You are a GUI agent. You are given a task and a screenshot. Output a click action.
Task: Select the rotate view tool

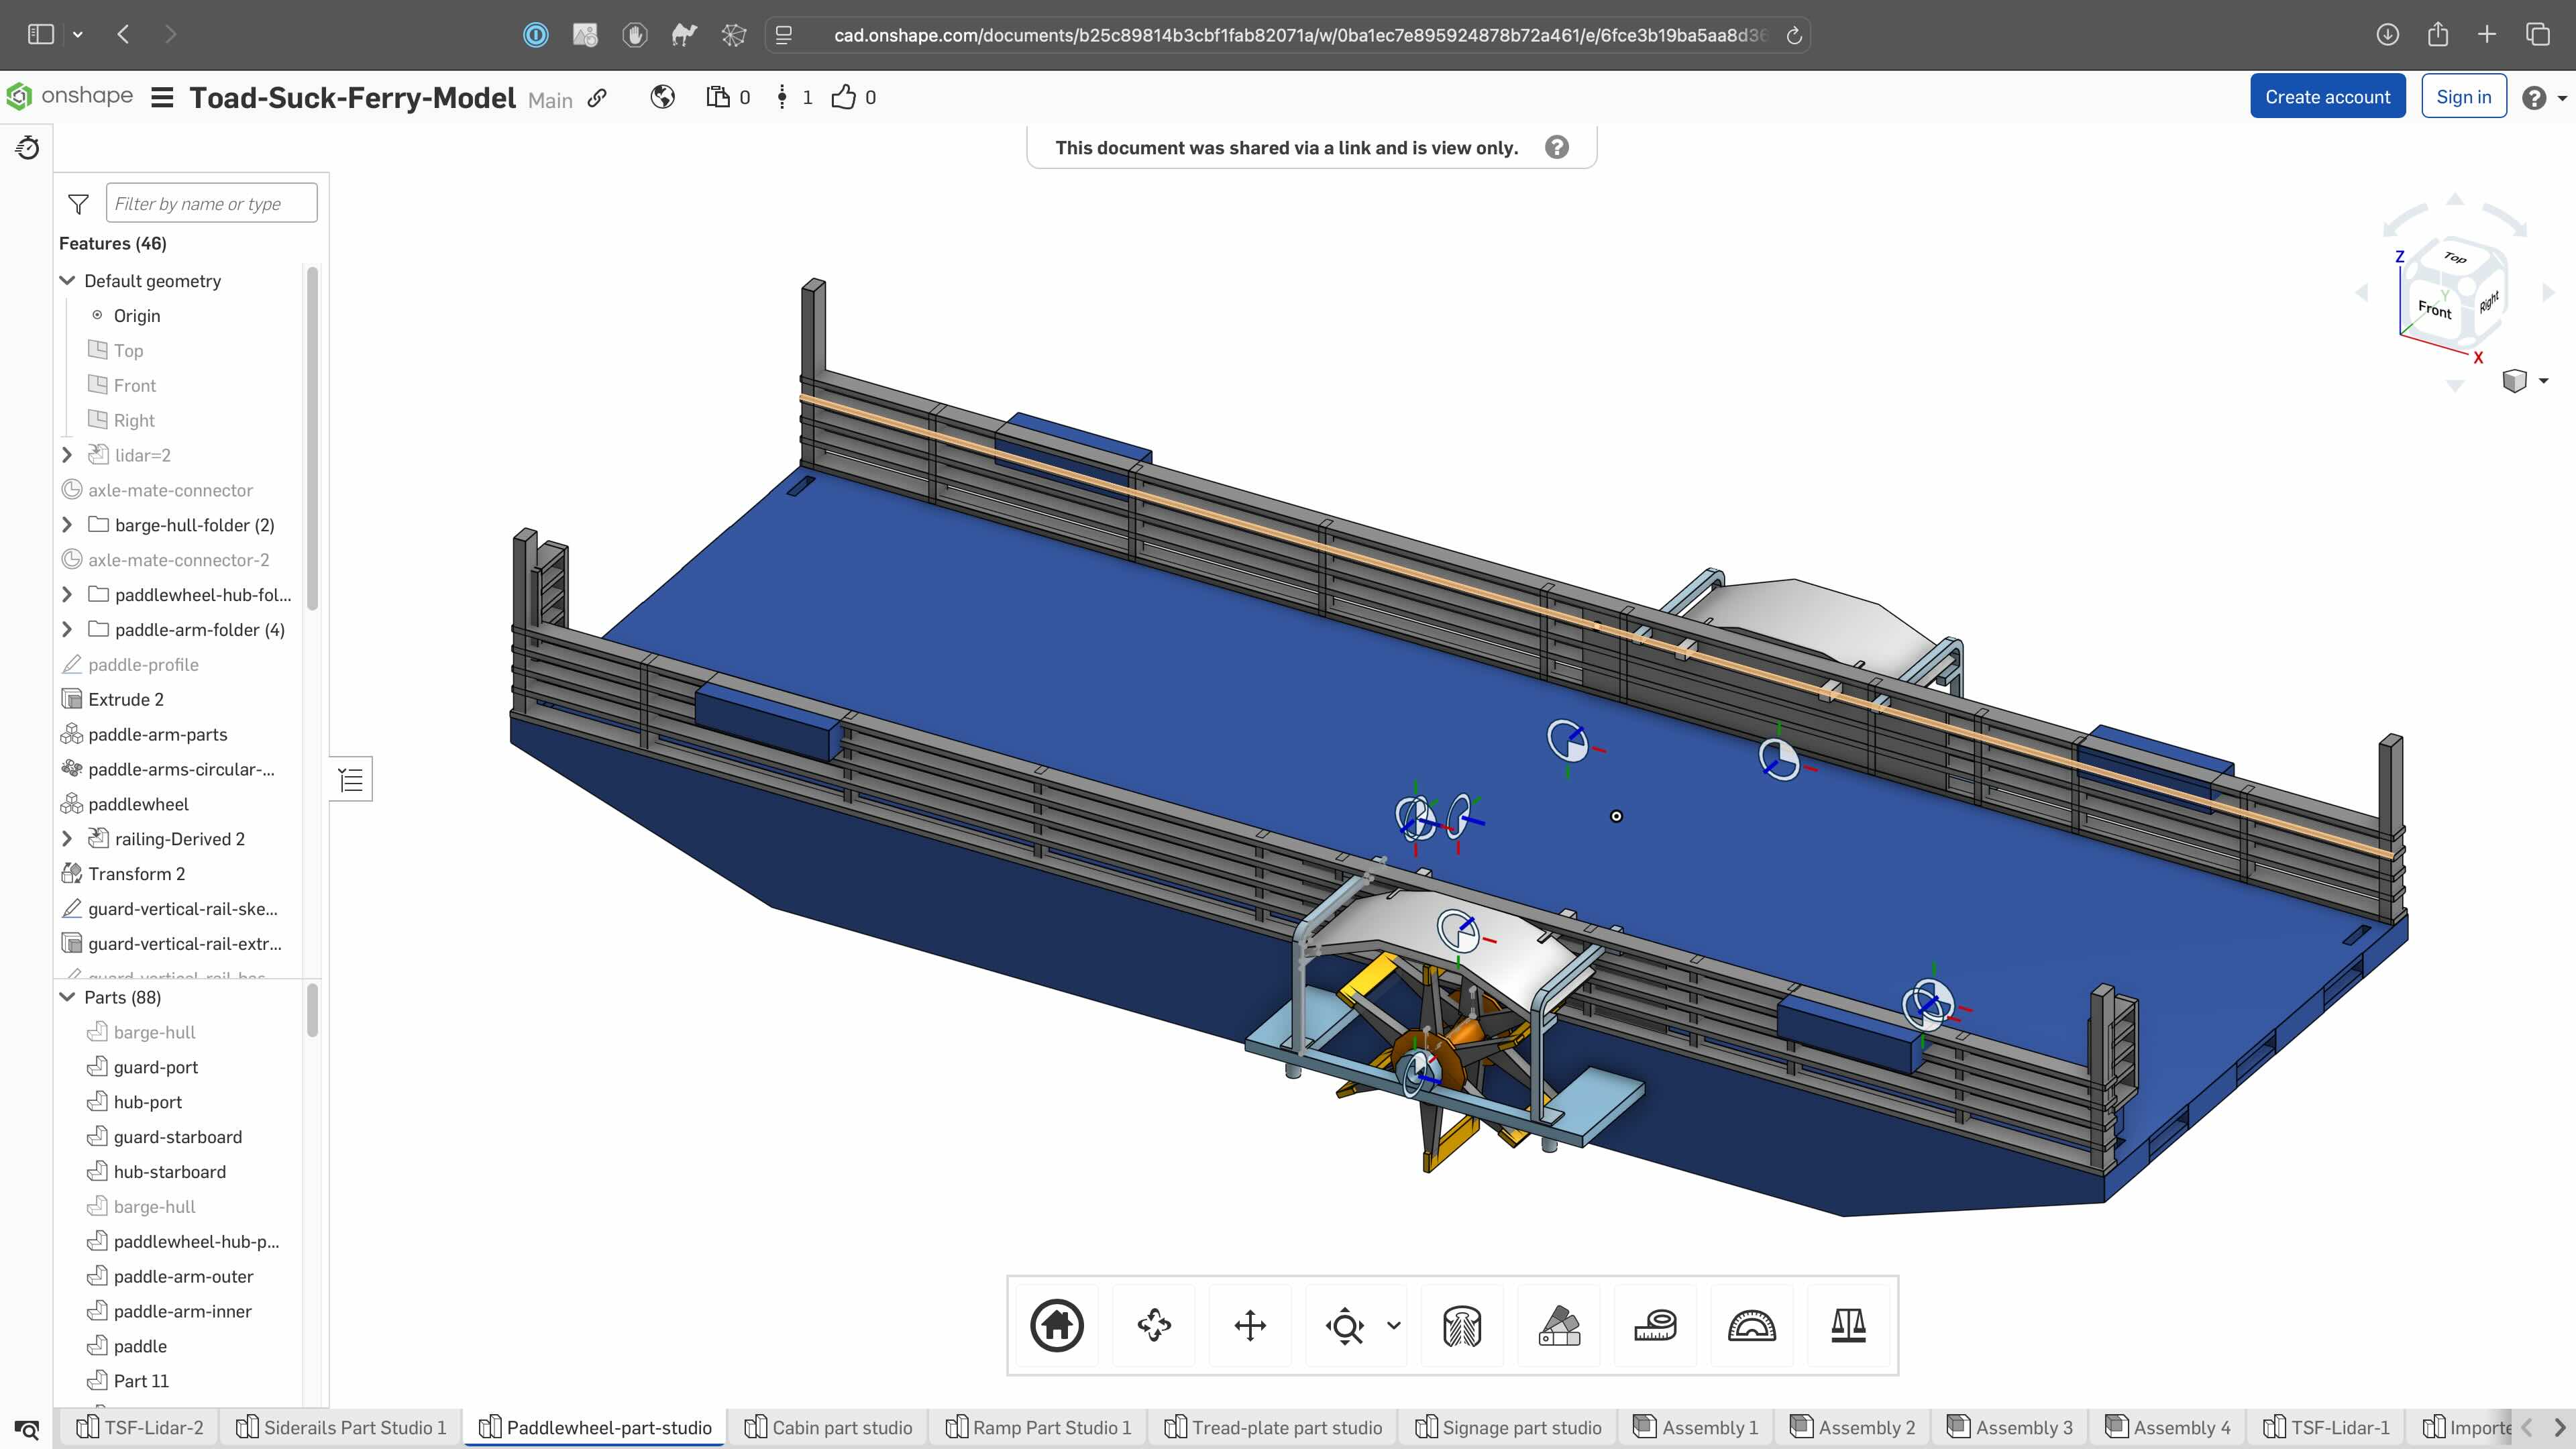click(x=1154, y=1326)
